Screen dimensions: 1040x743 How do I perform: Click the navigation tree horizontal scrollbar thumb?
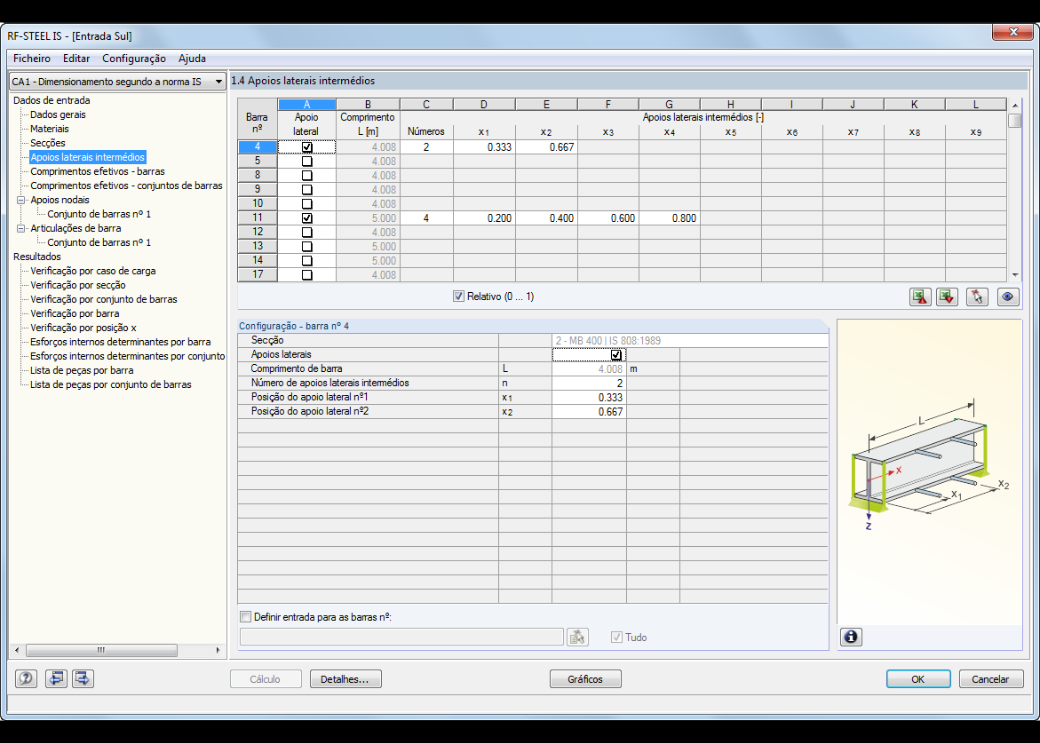[x=101, y=650]
